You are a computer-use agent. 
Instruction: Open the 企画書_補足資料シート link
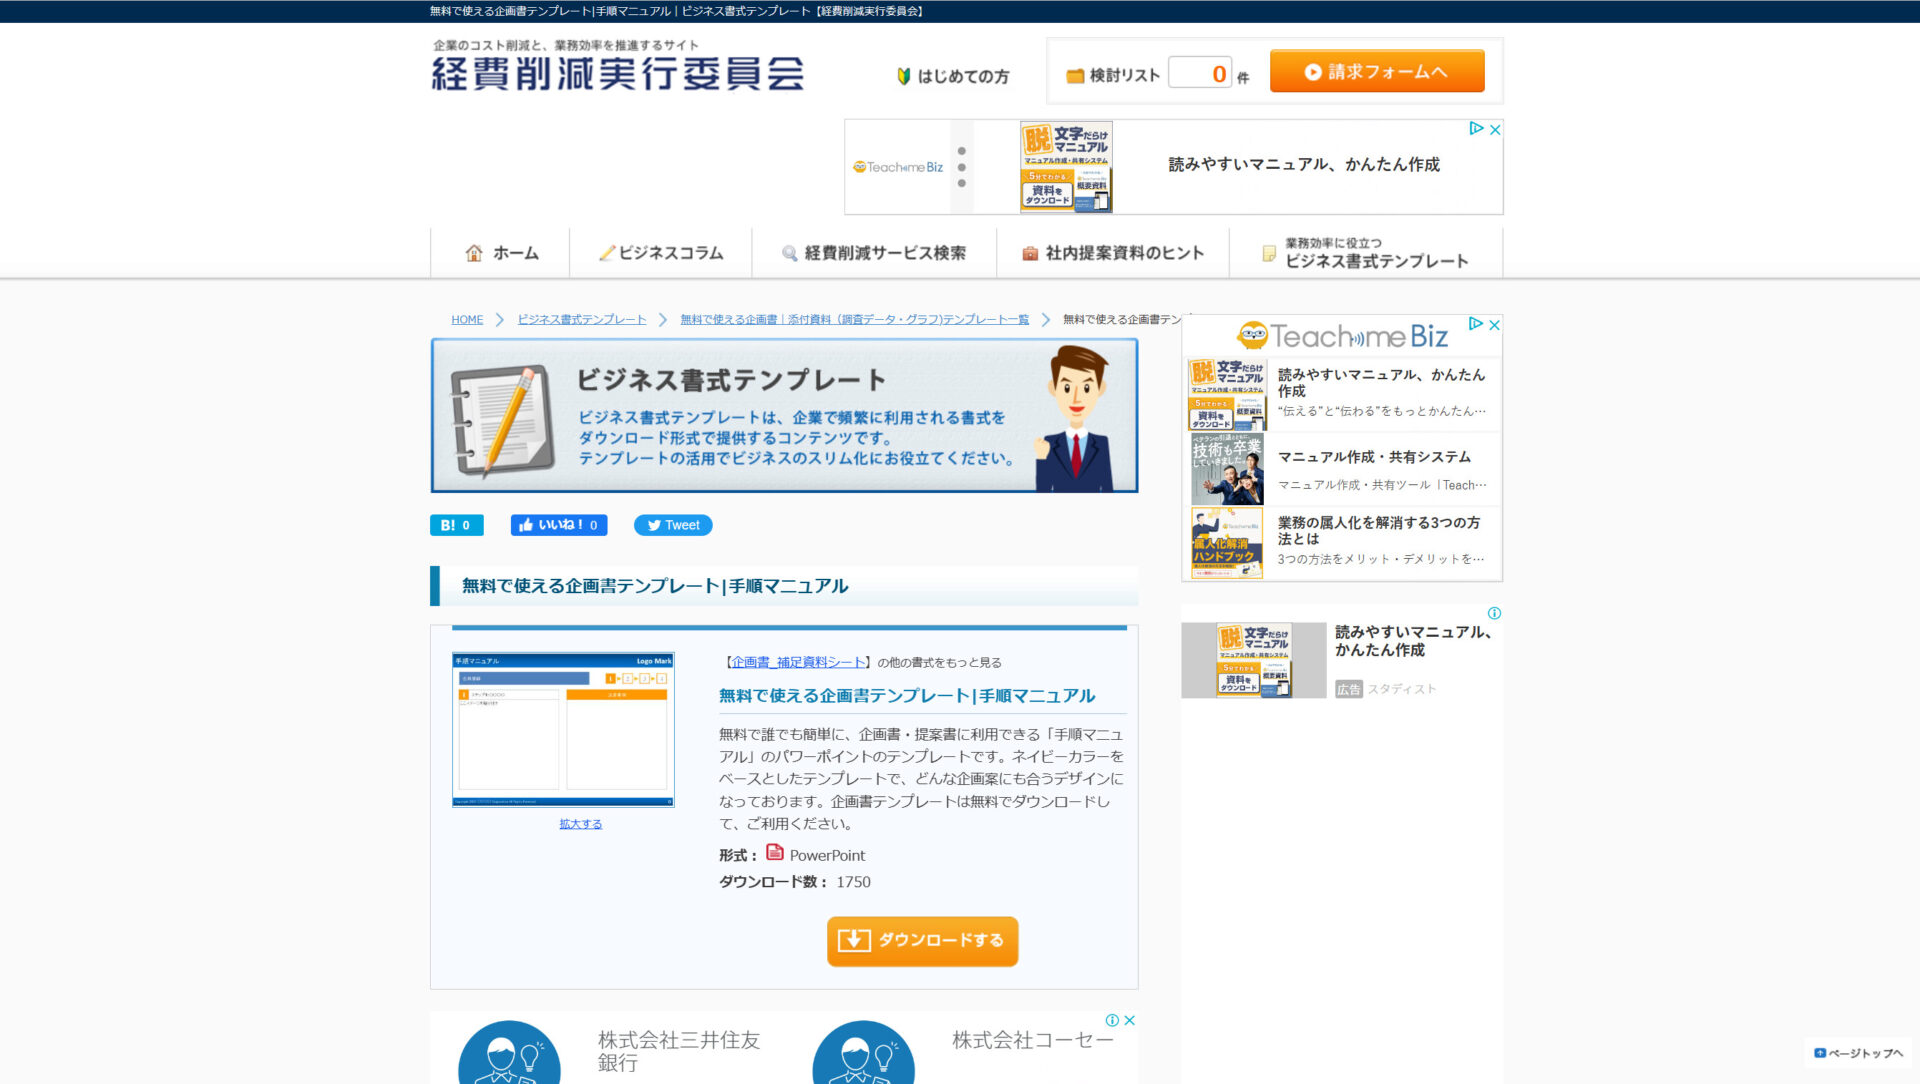pyautogui.click(x=795, y=661)
